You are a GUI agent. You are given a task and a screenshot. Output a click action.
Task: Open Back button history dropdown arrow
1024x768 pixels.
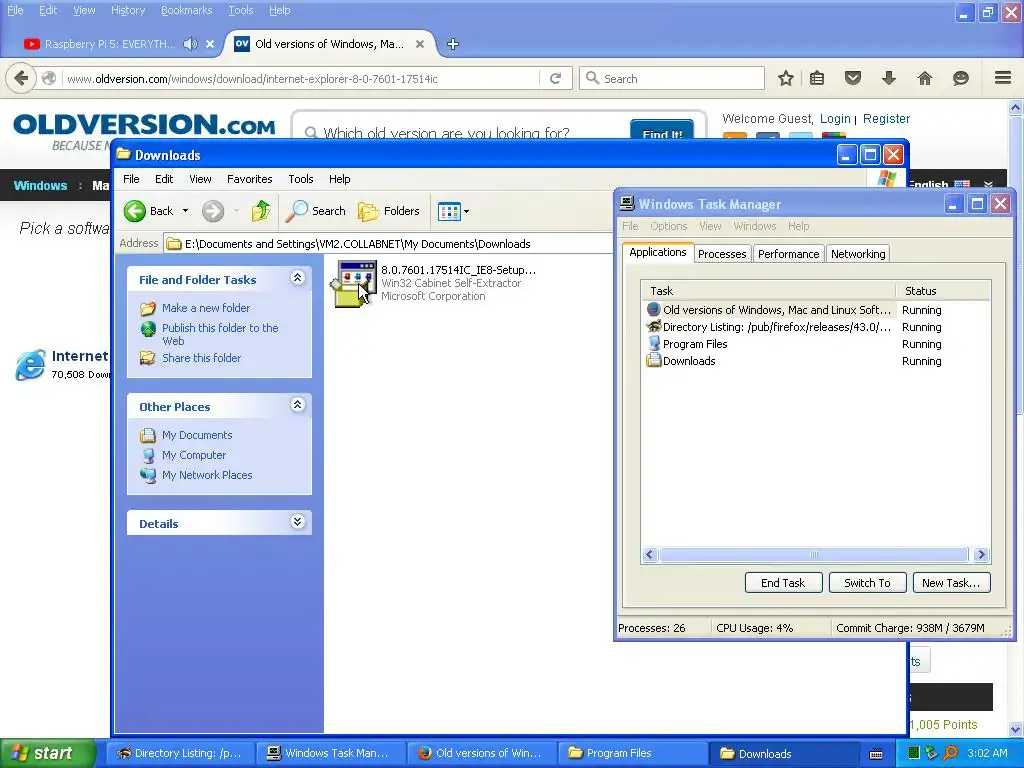click(x=185, y=211)
